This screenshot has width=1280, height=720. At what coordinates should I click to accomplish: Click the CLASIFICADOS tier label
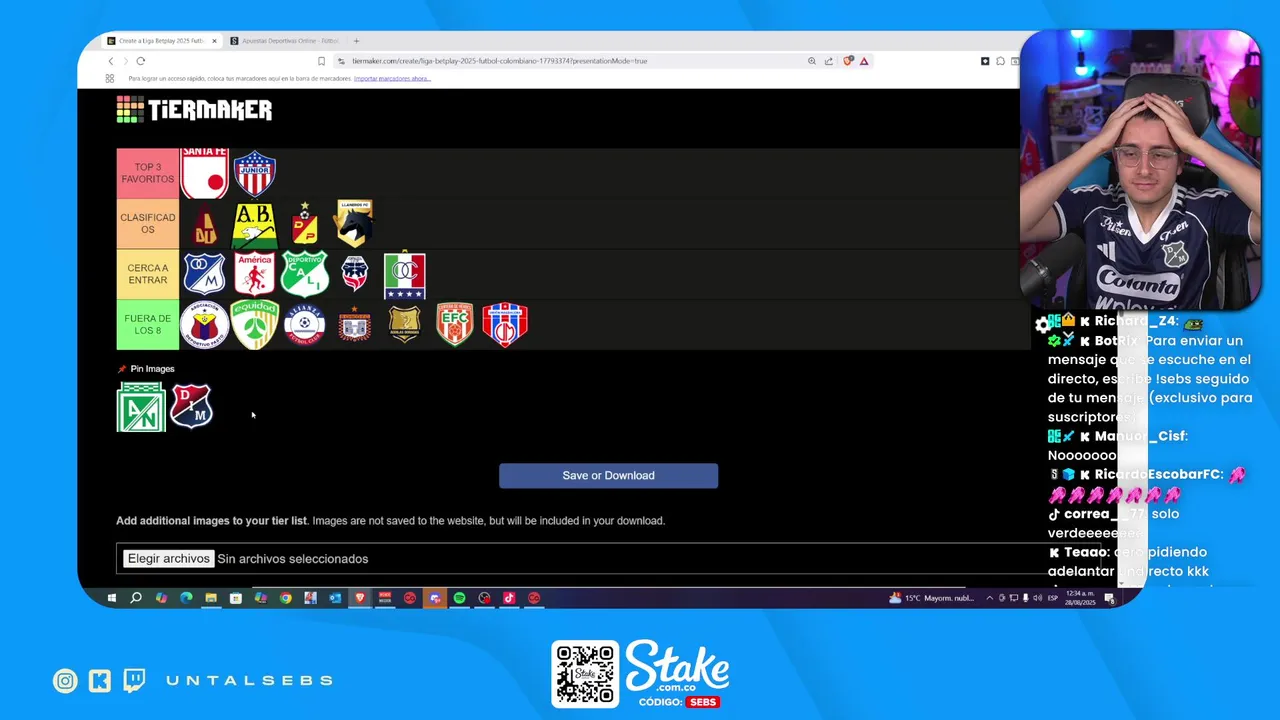148,224
